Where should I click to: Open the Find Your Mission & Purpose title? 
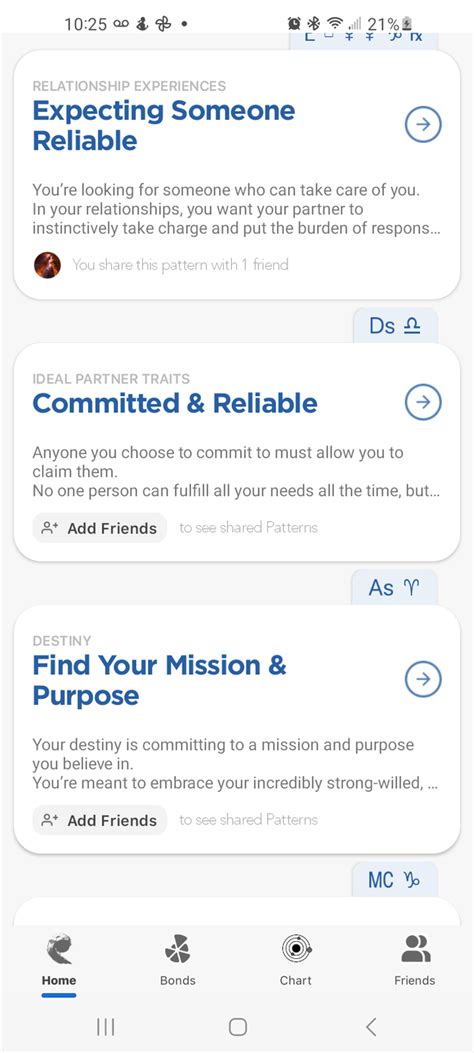pos(160,680)
